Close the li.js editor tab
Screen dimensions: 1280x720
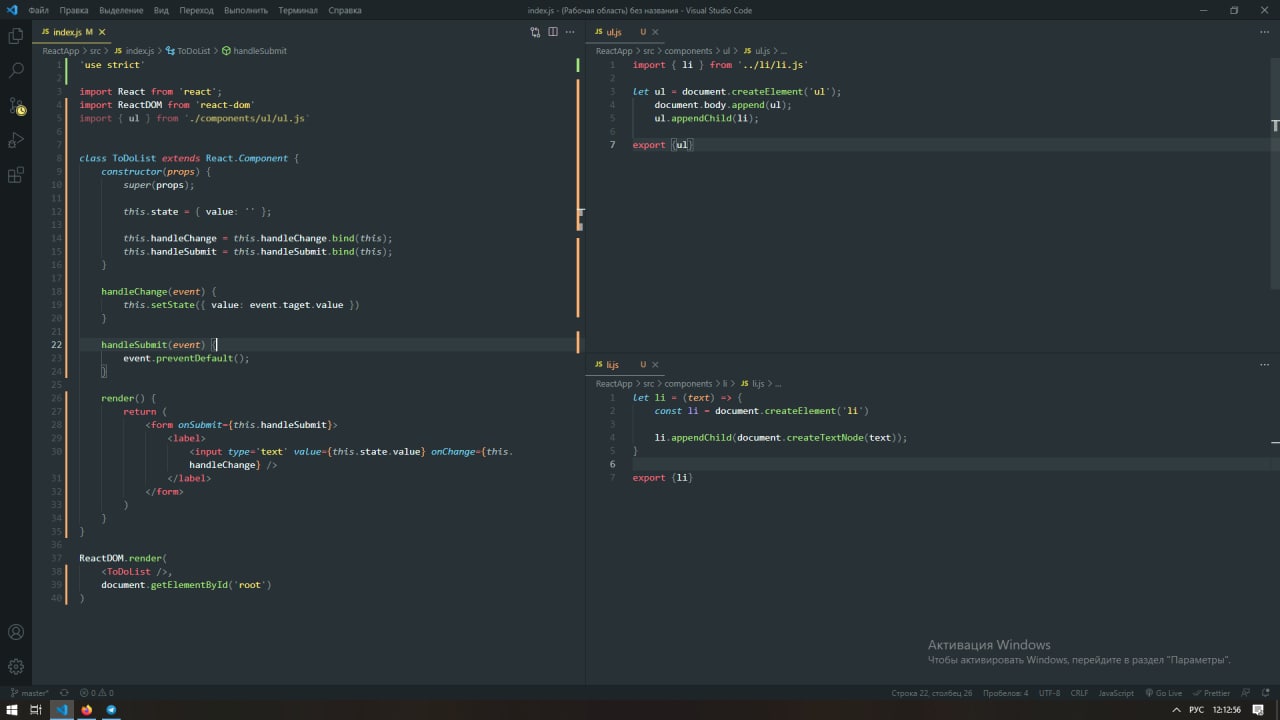[x=655, y=365]
